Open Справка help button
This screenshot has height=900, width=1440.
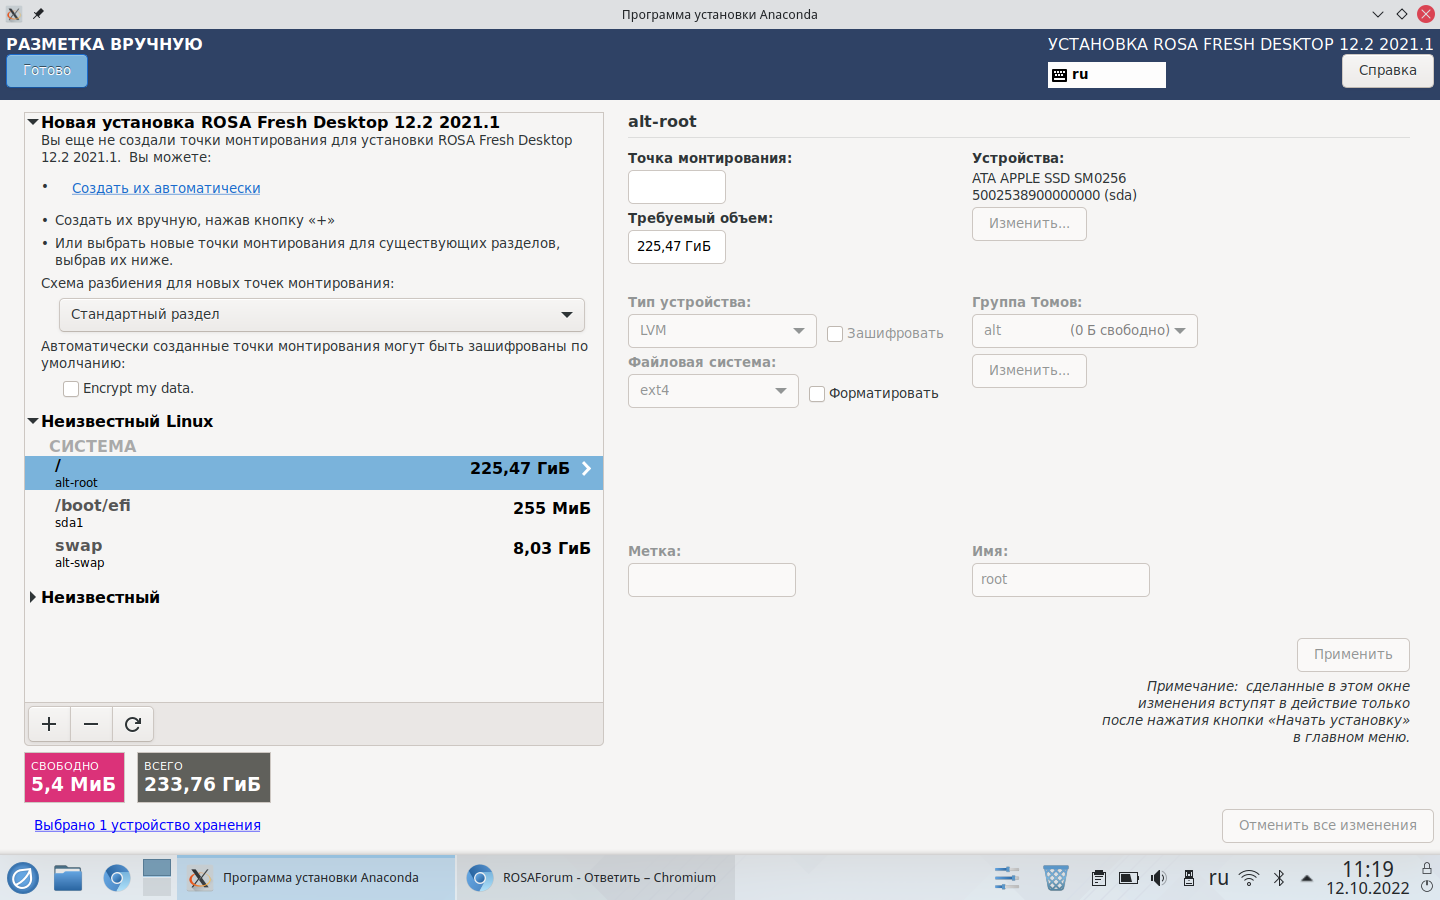tap(1387, 71)
